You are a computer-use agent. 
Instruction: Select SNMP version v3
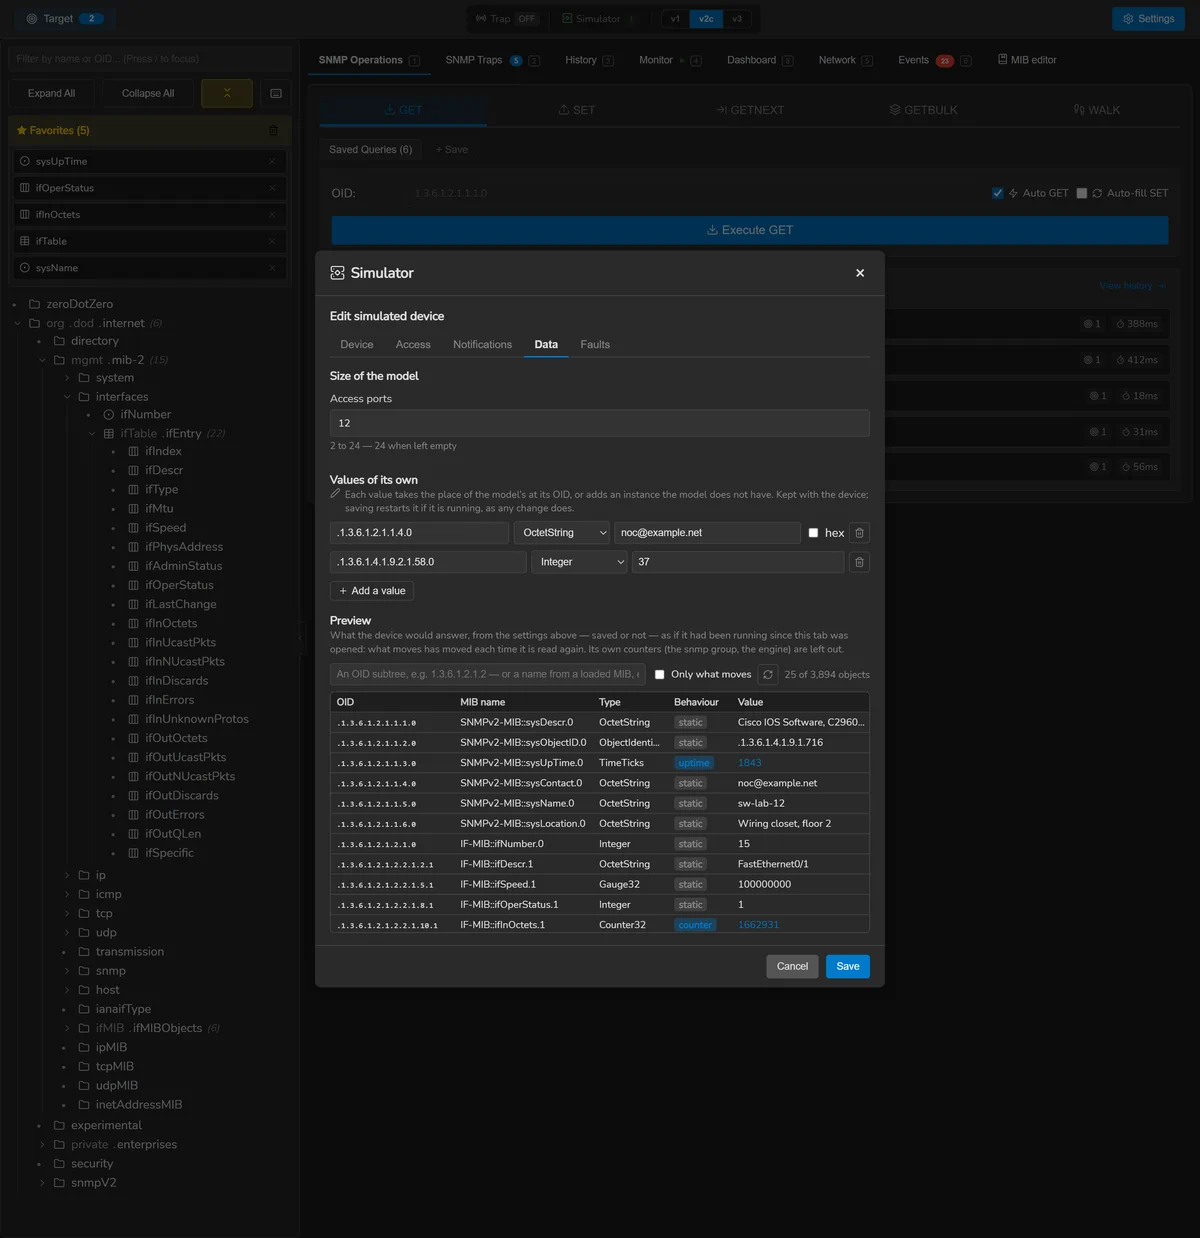coord(737,19)
